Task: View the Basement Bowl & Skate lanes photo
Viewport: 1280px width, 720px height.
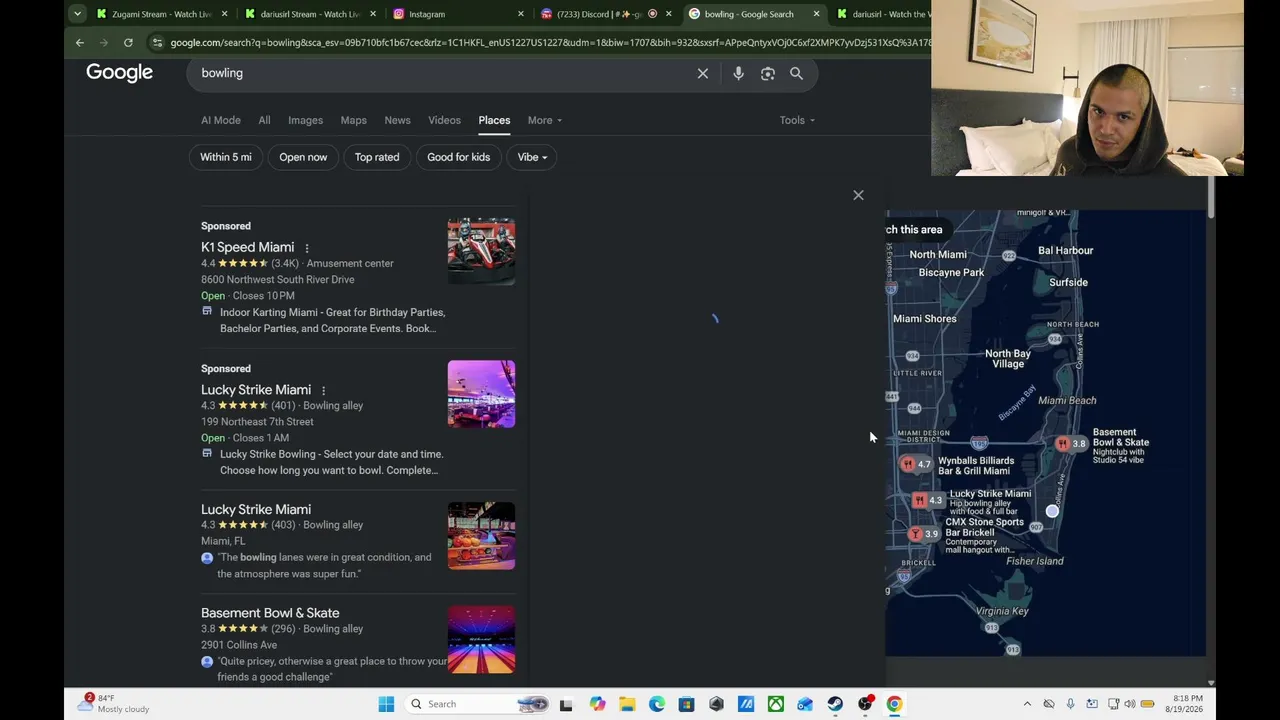Action: 481,639
